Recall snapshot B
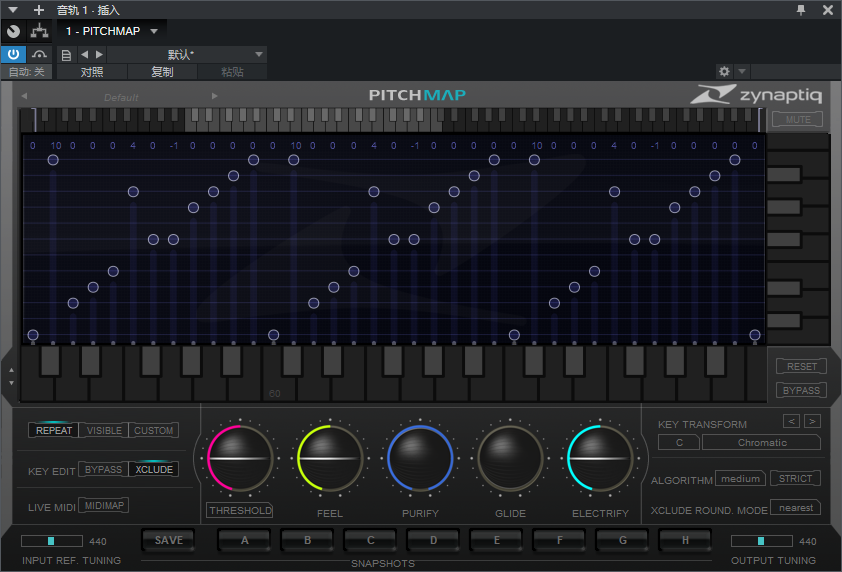 (x=308, y=540)
